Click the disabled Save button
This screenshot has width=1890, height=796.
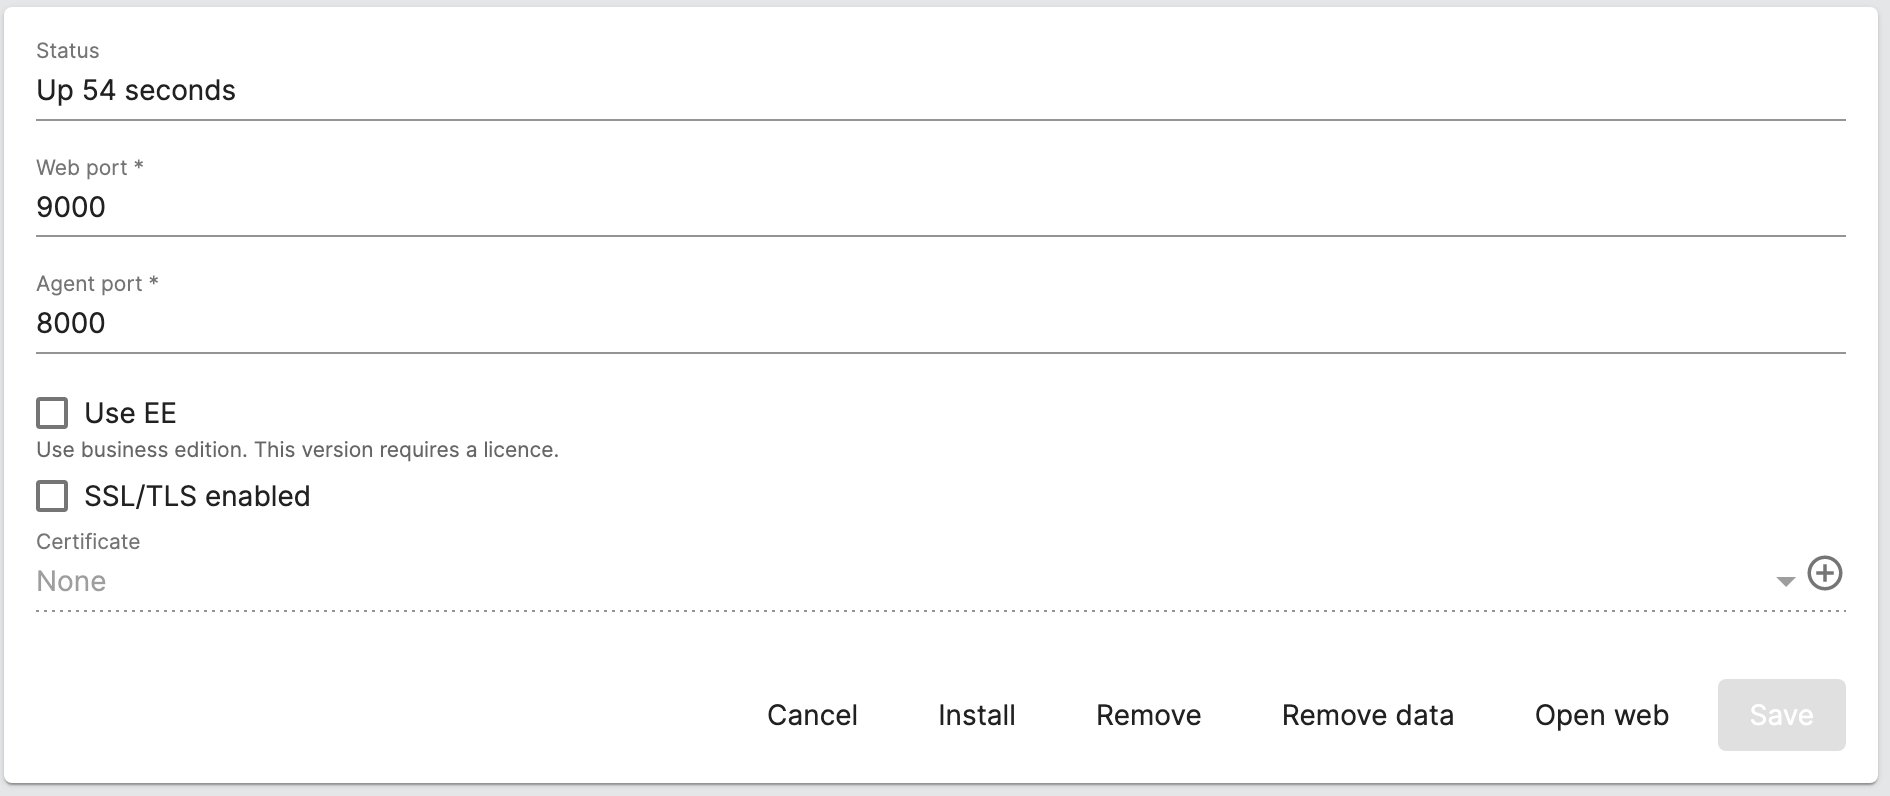[1780, 715]
